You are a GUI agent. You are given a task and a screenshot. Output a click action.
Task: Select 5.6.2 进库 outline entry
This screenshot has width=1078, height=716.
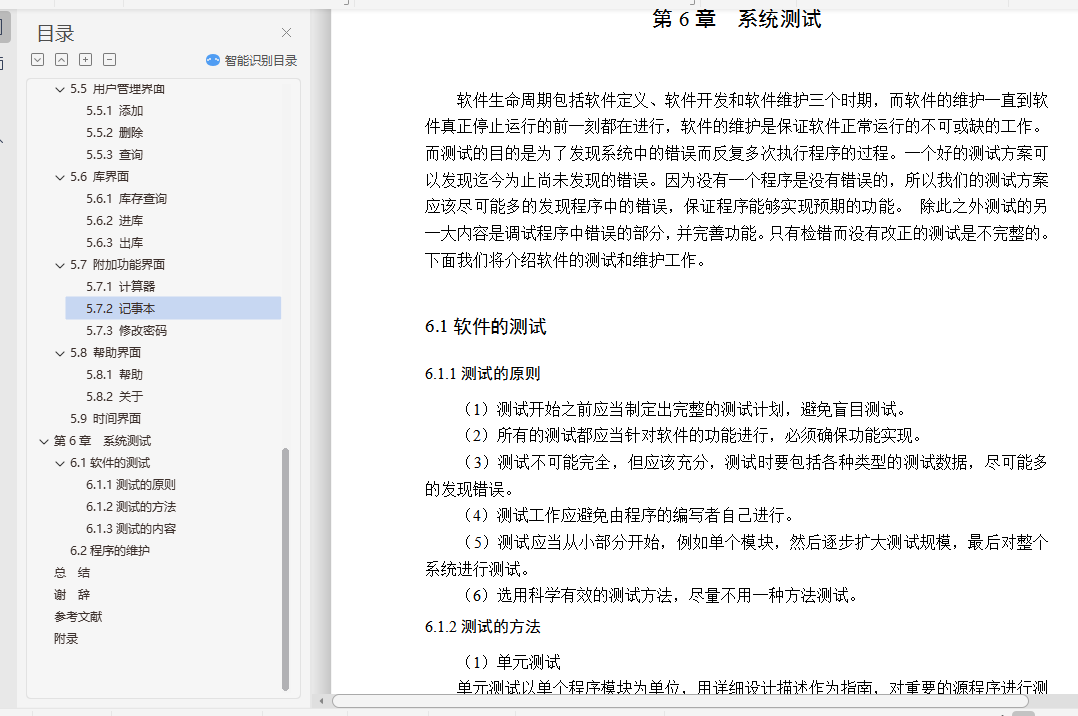pyautogui.click(x=115, y=221)
